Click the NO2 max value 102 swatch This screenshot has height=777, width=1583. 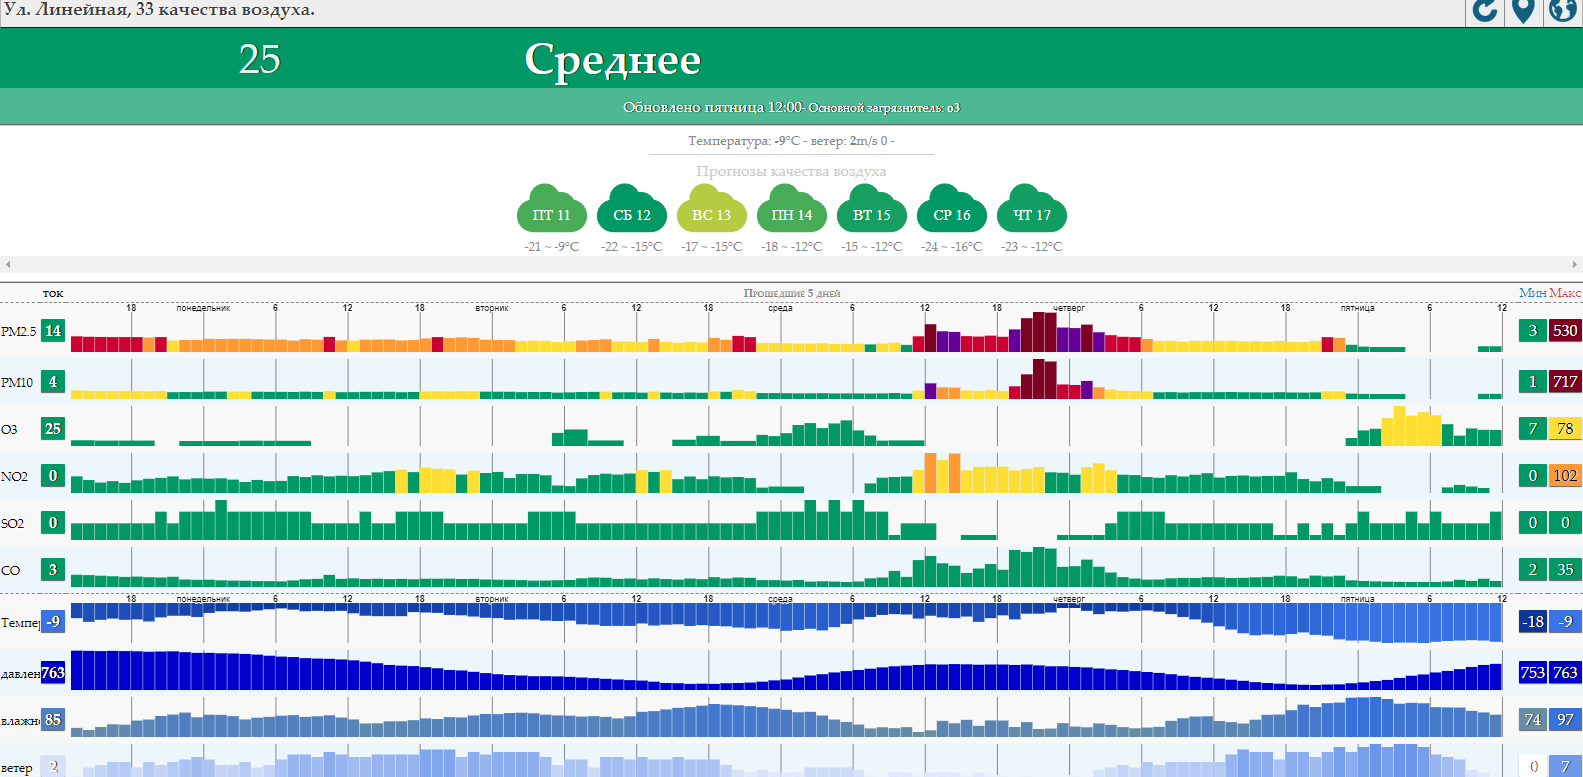[x=1565, y=476]
